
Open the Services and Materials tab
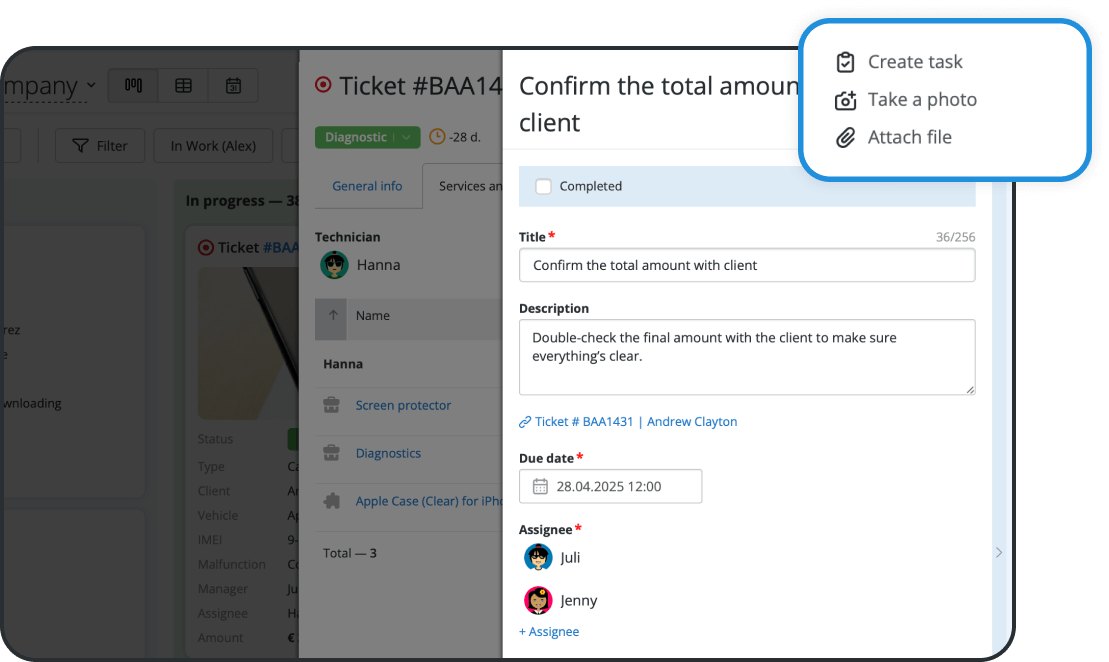coord(473,186)
